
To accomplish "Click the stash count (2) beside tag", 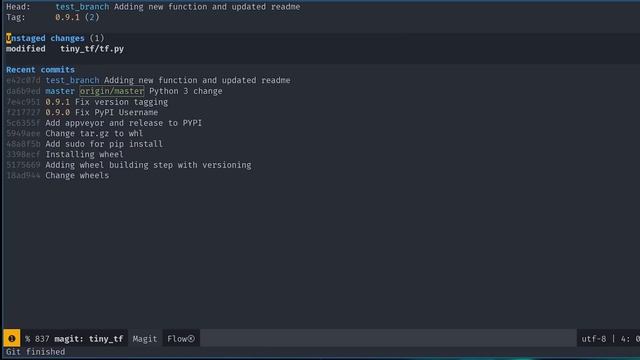I will point(92,17).
